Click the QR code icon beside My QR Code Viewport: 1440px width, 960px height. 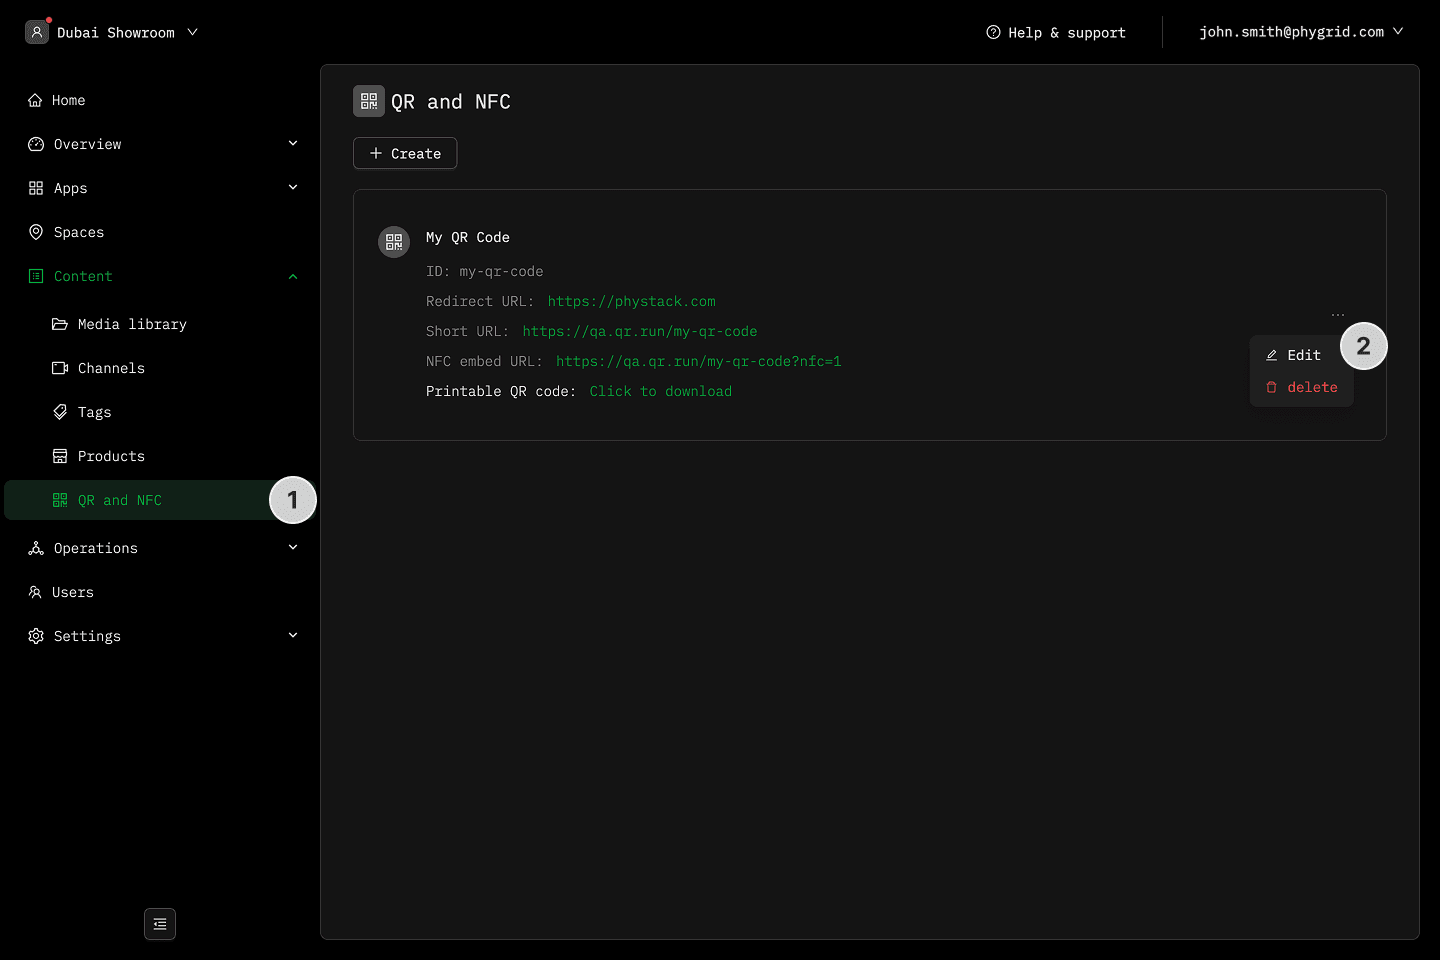(x=394, y=242)
